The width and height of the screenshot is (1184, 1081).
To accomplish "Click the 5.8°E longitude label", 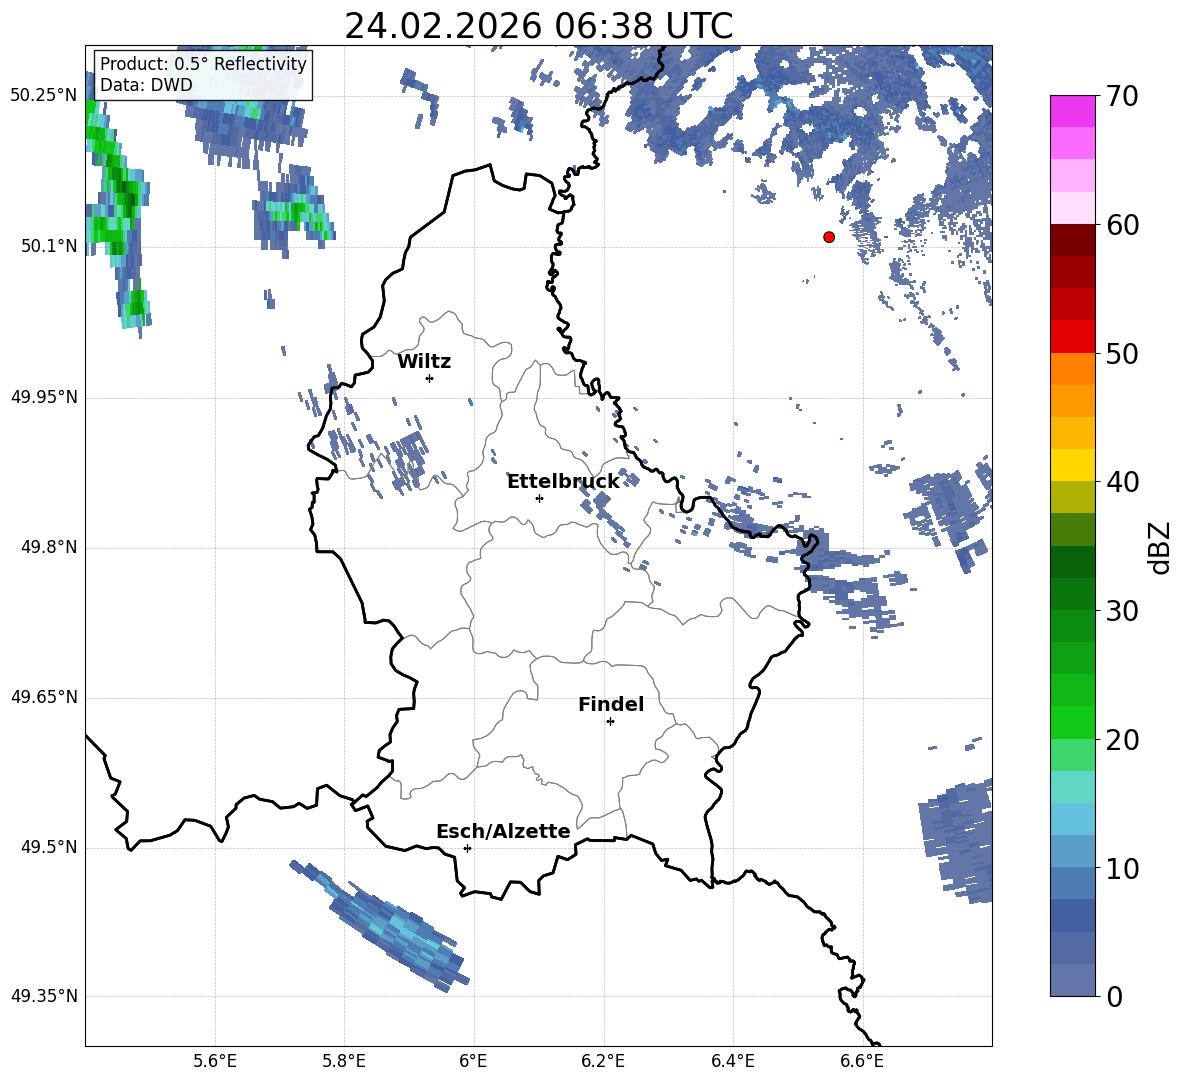I will tap(344, 1061).
